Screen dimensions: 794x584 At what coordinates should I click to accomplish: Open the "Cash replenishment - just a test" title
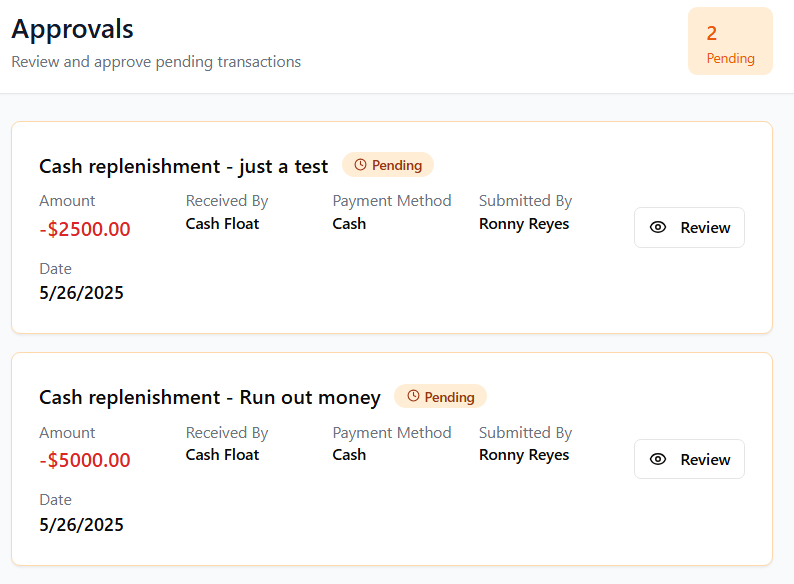click(184, 166)
